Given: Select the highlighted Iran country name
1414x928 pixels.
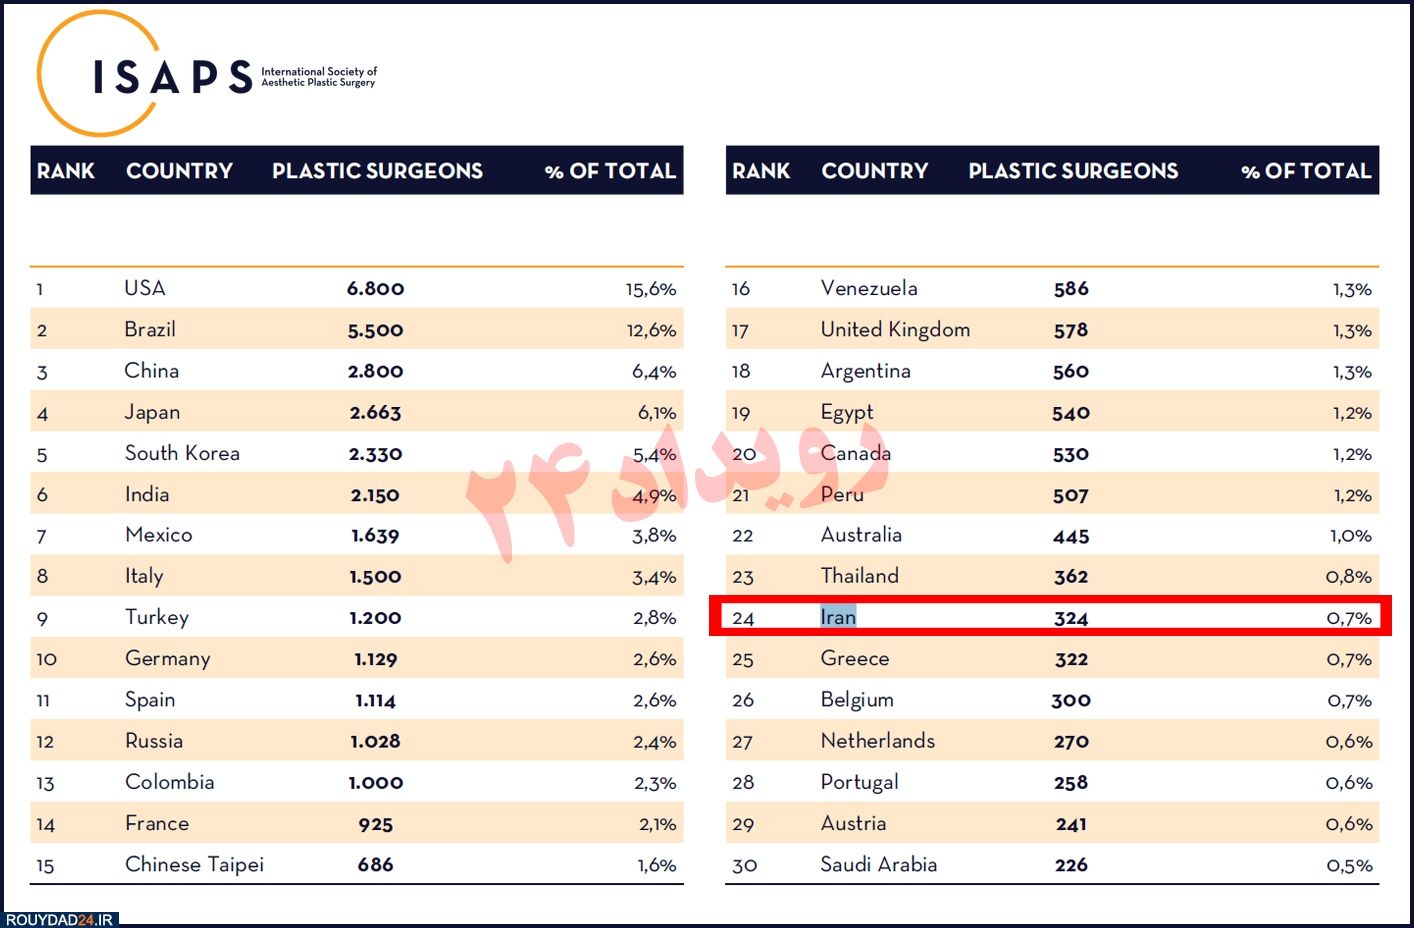Looking at the screenshot, I should [x=838, y=617].
